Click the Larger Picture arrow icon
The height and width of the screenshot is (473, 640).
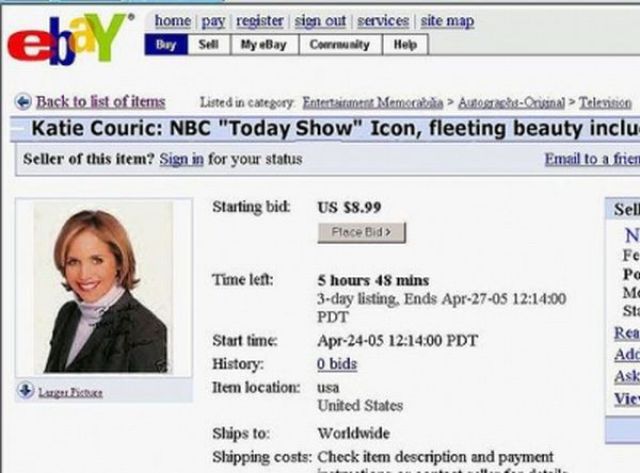(26, 391)
